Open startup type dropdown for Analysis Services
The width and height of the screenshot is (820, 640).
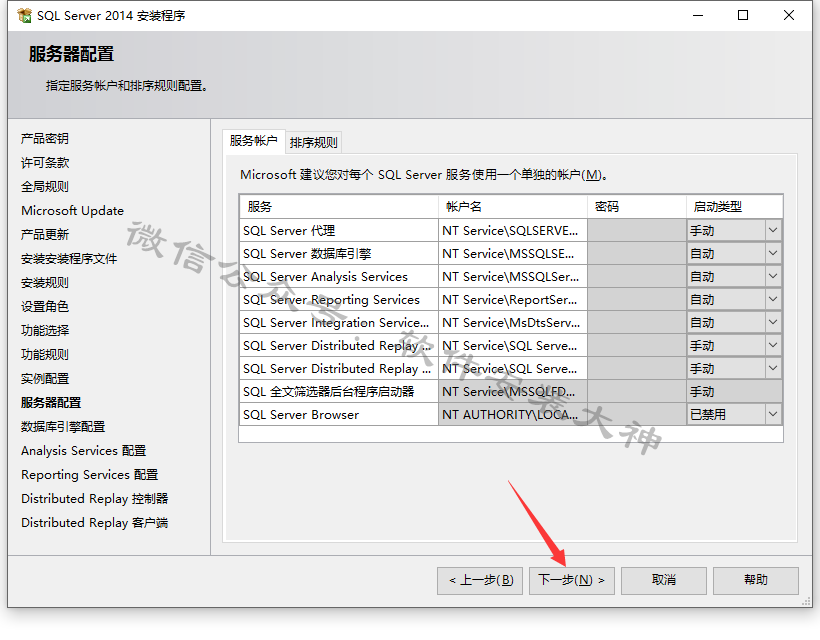click(x=773, y=276)
